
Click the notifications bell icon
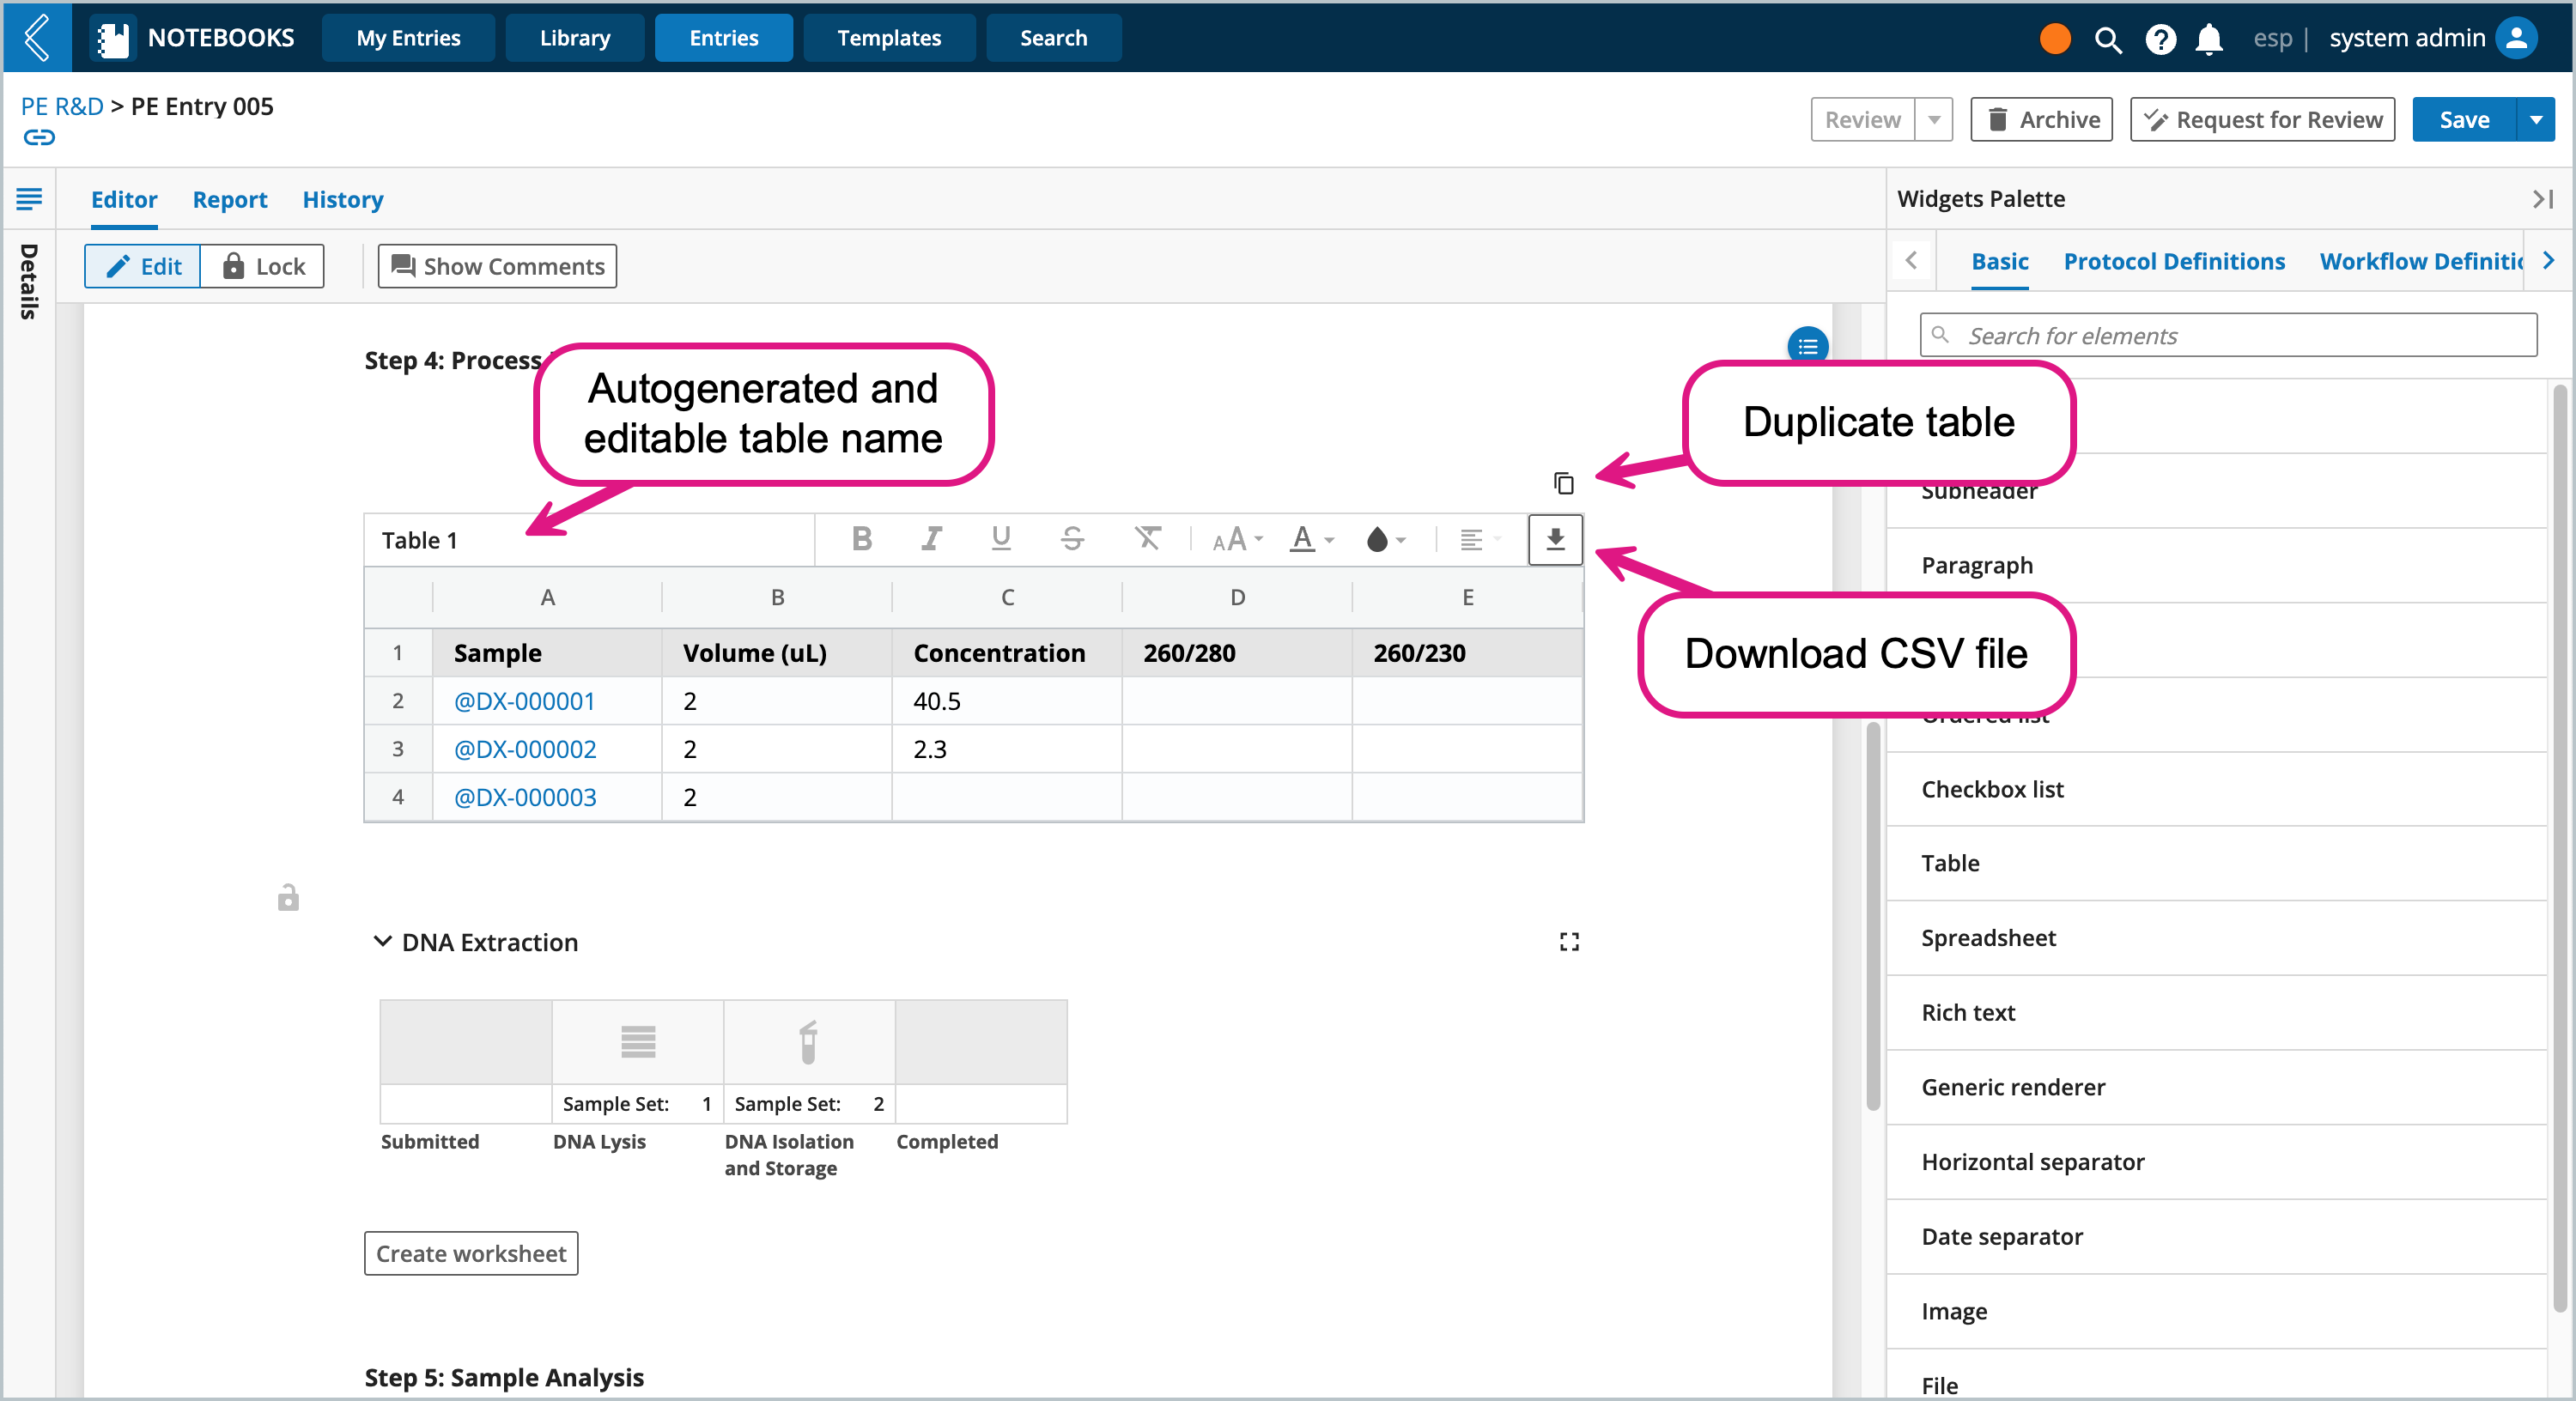point(2207,38)
